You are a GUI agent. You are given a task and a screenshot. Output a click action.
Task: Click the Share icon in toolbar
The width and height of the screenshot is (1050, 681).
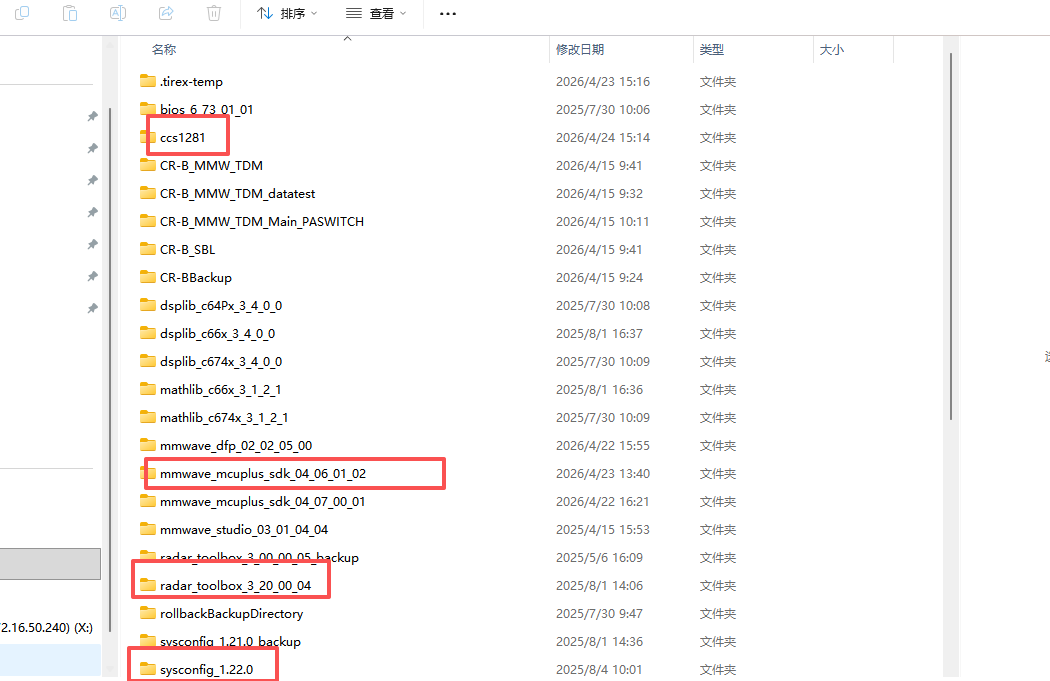(x=166, y=13)
